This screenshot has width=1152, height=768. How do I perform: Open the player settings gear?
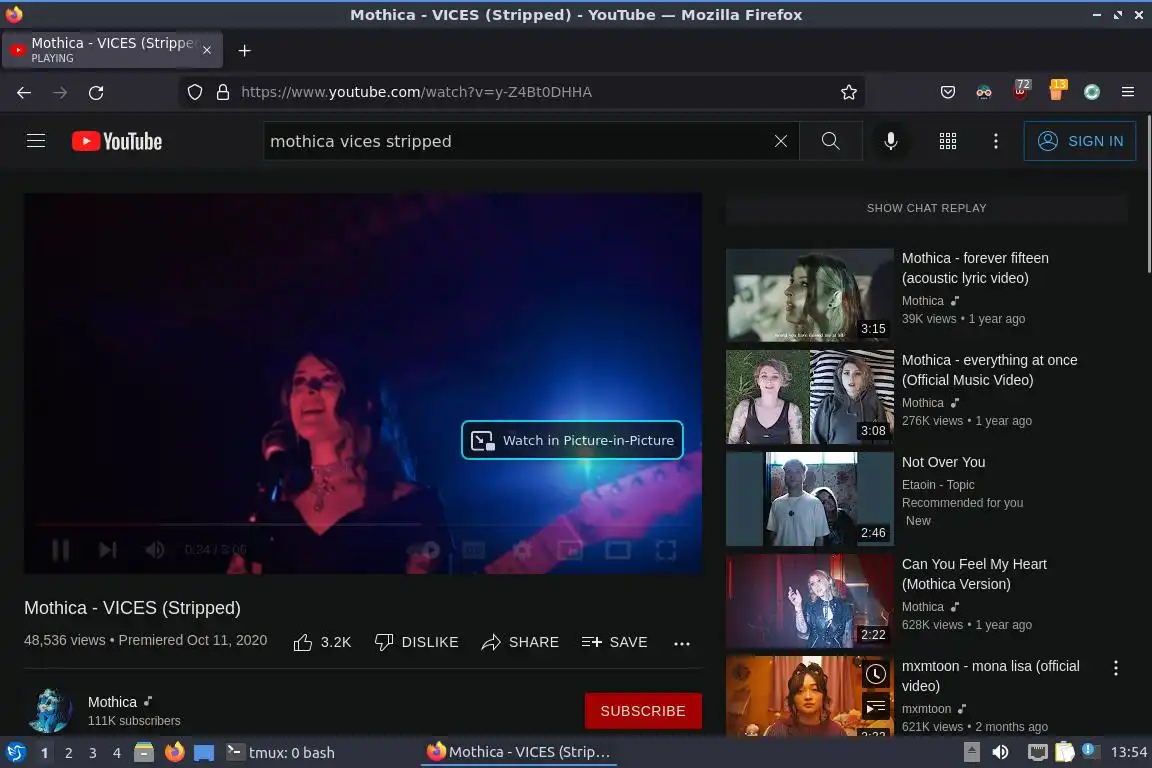[x=522, y=550]
